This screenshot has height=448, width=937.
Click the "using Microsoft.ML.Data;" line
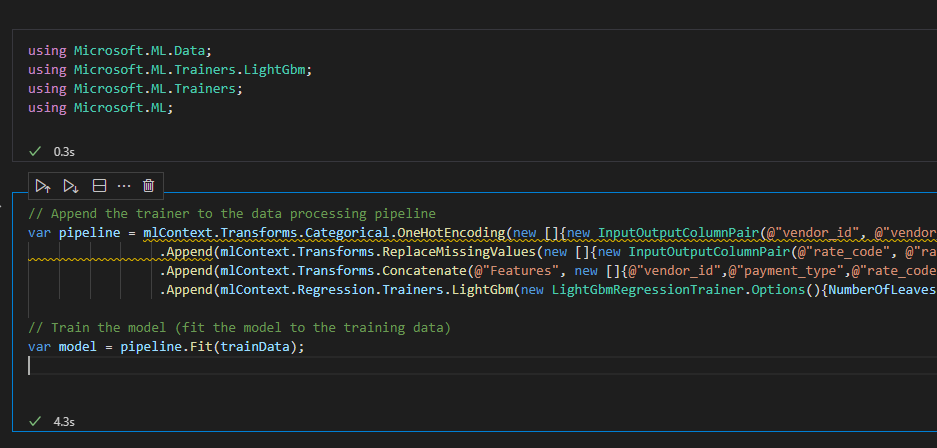point(120,50)
